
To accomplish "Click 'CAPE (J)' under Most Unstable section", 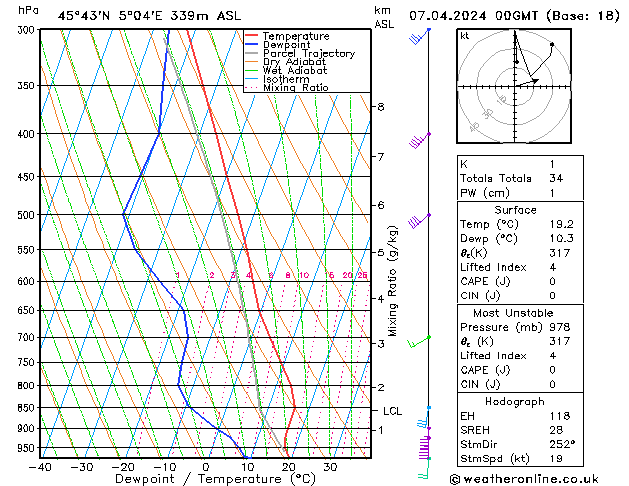I will [x=485, y=370].
